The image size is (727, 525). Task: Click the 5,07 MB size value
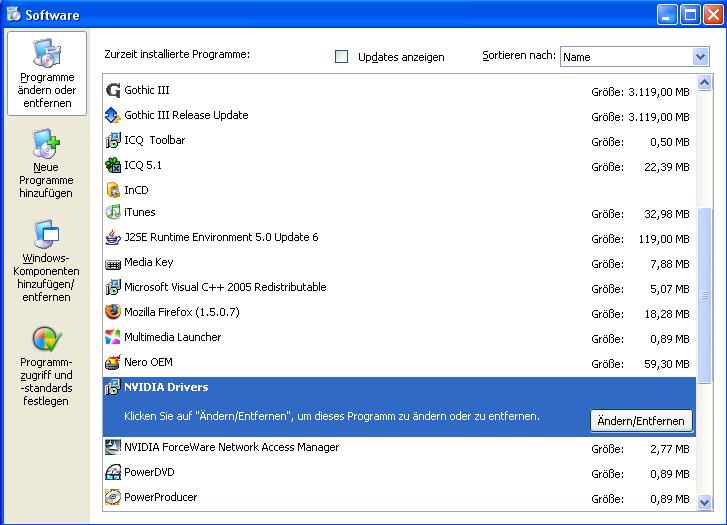tap(670, 289)
